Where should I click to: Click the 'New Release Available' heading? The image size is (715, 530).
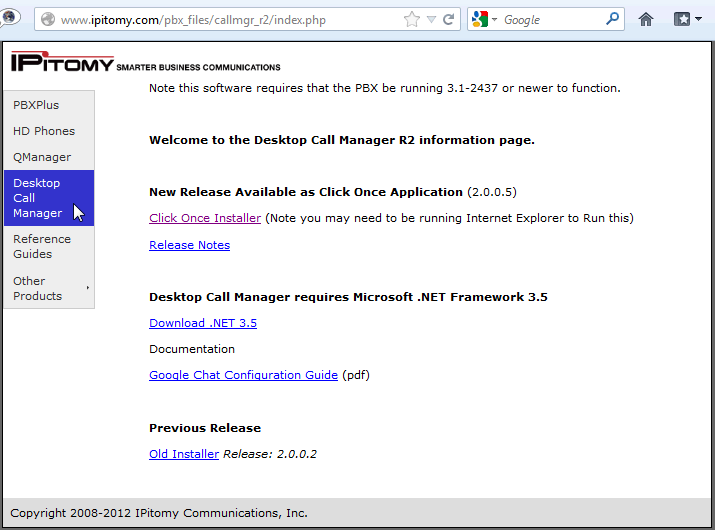[306, 192]
